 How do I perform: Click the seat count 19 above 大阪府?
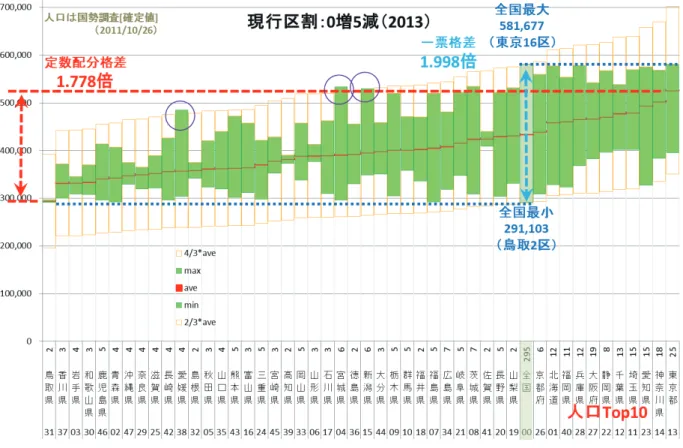(x=593, y=352)
